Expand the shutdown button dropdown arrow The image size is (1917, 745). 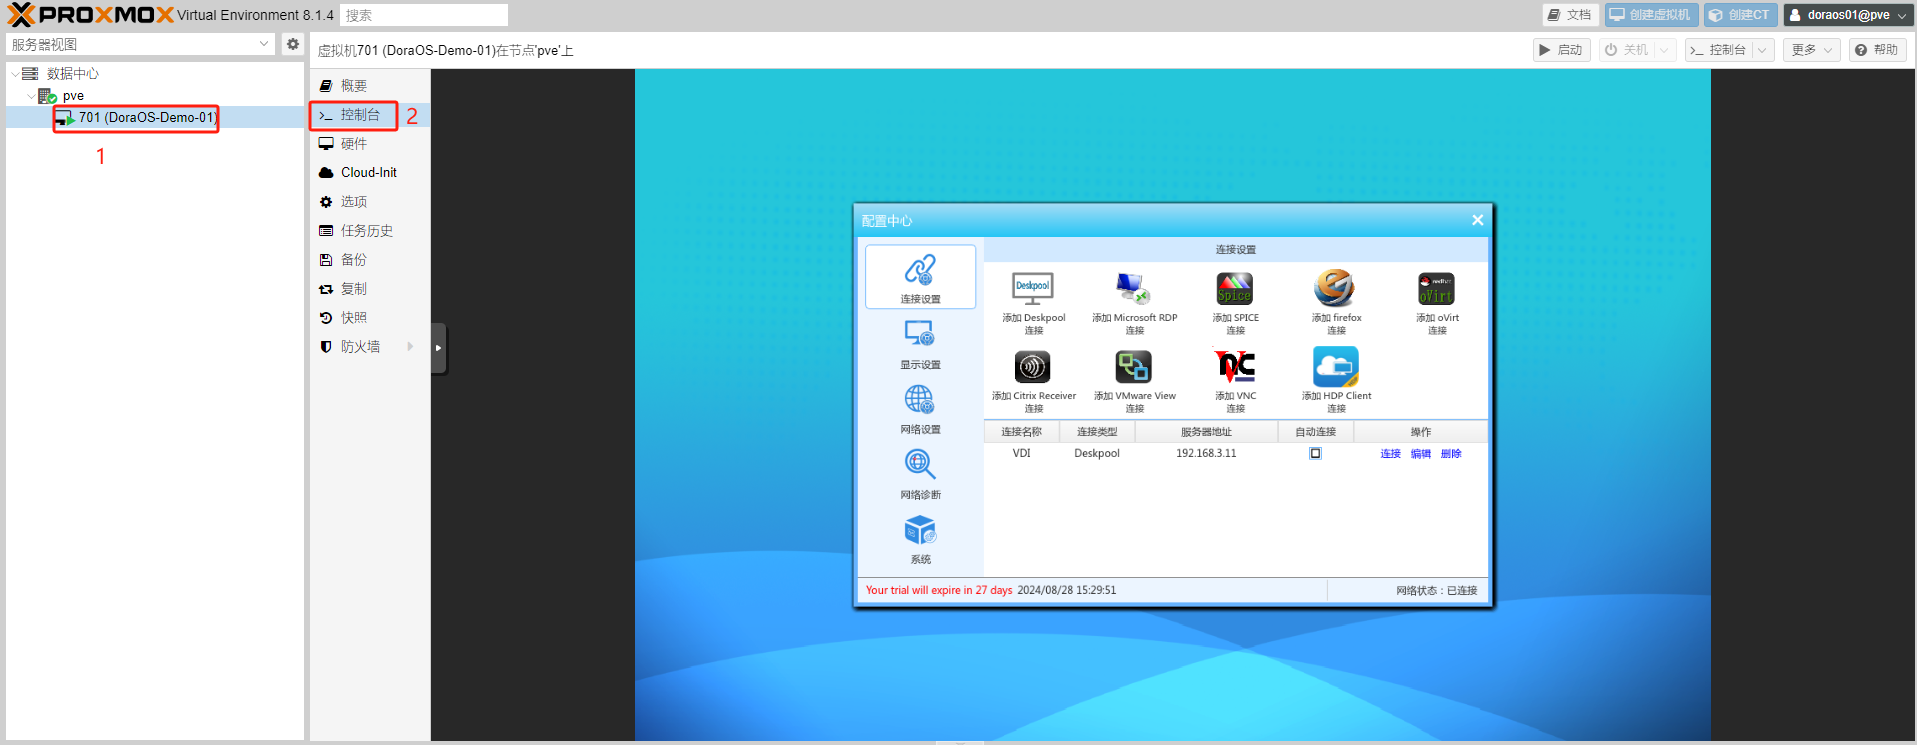pos(1664,50)
